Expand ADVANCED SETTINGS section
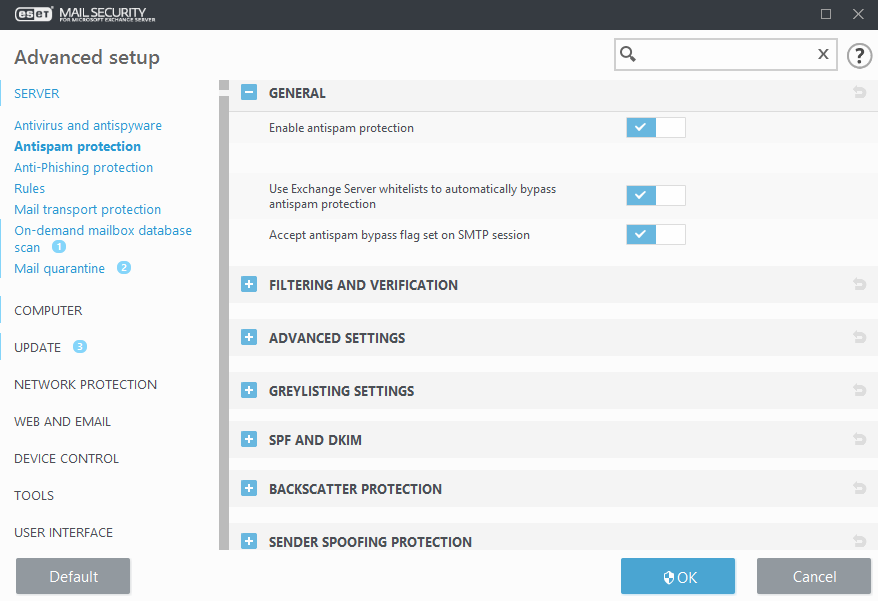The height and width of the screenshot is (601, 878). click(249, 337)
